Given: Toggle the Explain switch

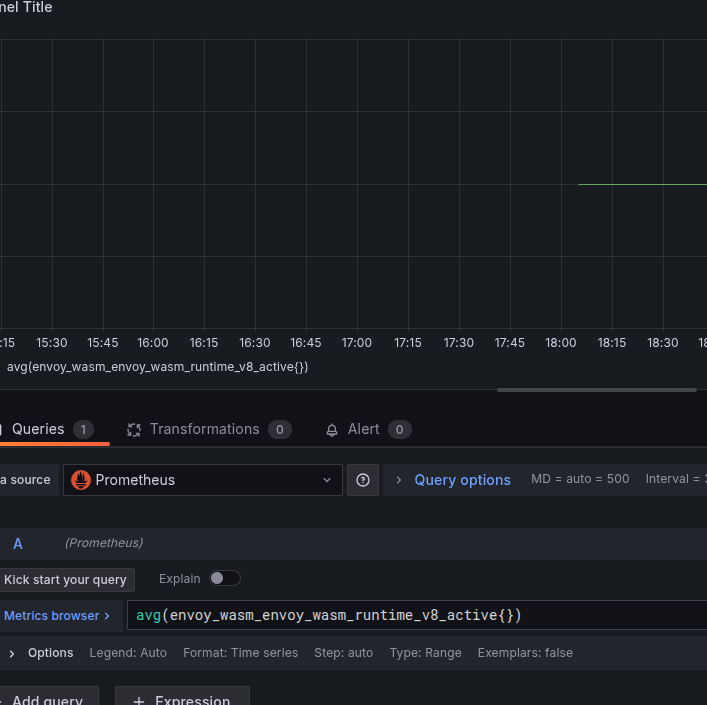Looking at the screenshot, I should point(225,578).
